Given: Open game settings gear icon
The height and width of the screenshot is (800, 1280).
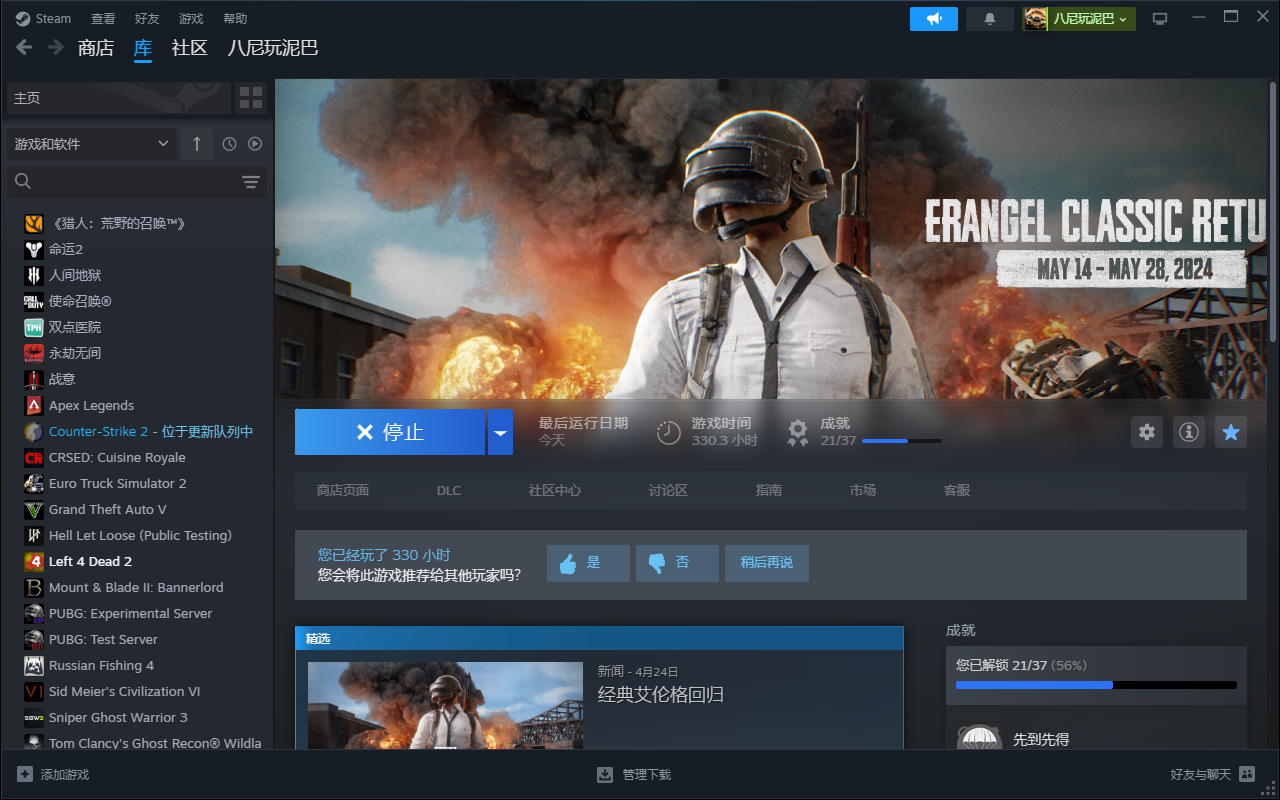Looking at the screenshot, I should 1147,432.
